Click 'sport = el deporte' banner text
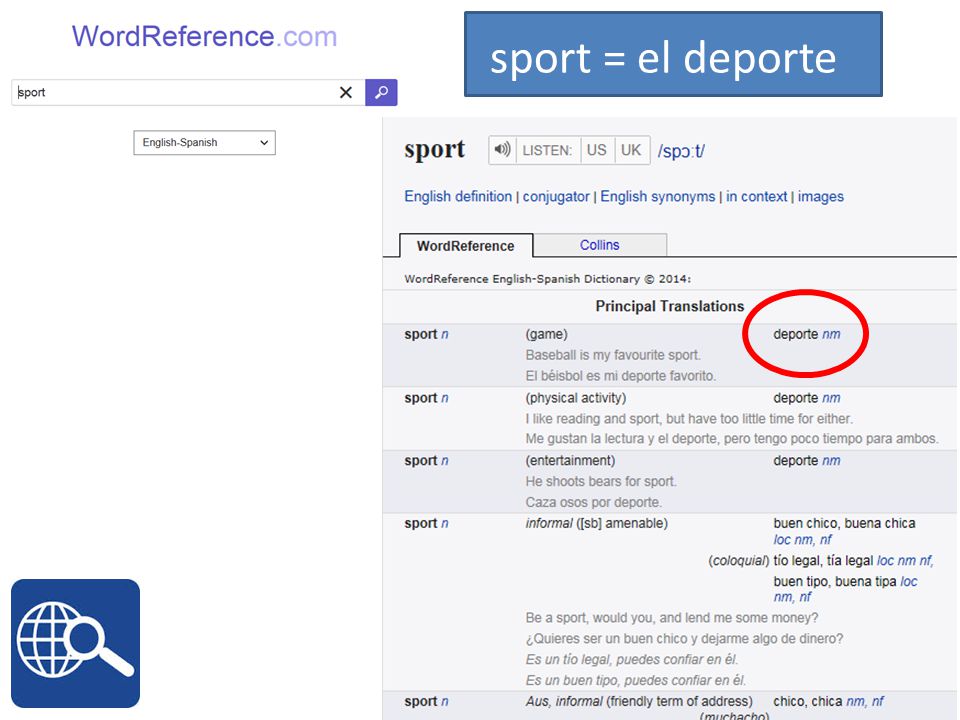 (663, 58)
